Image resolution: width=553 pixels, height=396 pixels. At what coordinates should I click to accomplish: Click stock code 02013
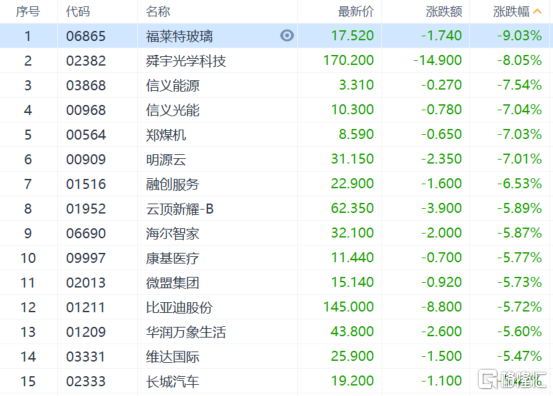tap(86, 283)
